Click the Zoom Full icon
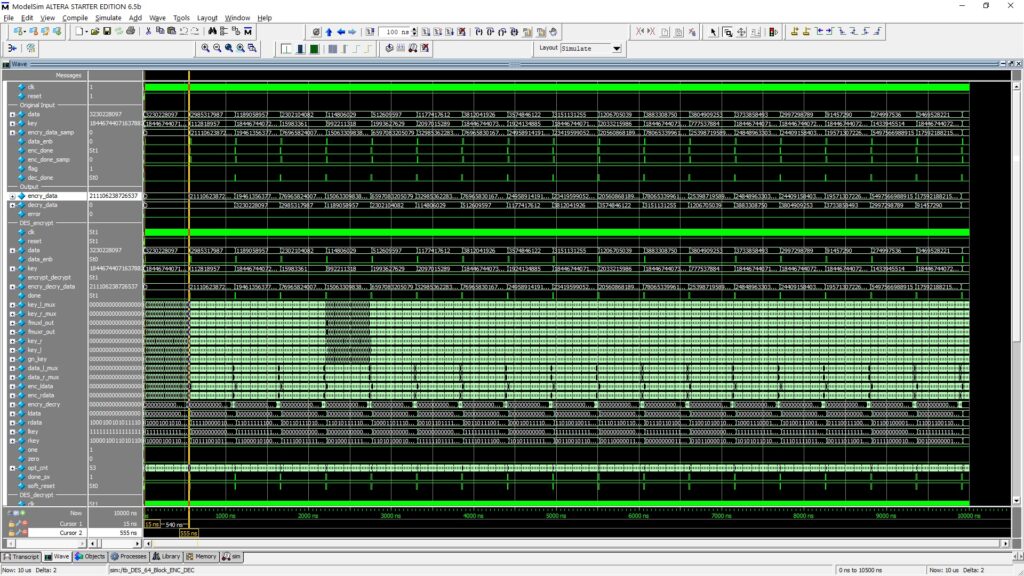Image resolution: width=1024 pixels, height=576 pixels. coord(228,48)
